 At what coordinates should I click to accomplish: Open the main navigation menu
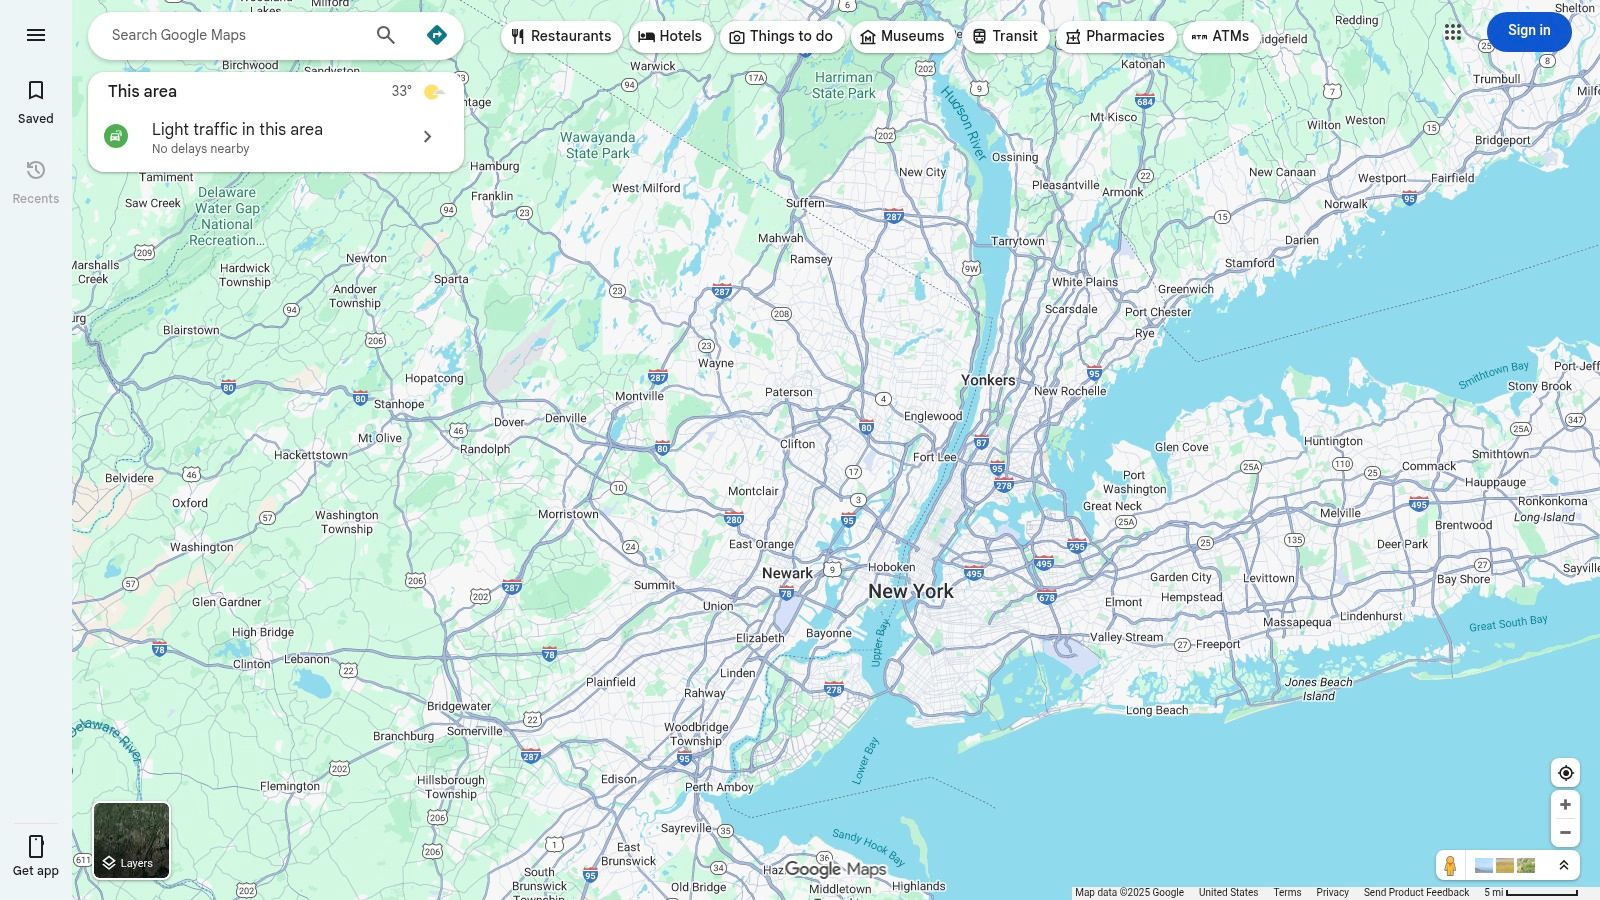point(36,34)
